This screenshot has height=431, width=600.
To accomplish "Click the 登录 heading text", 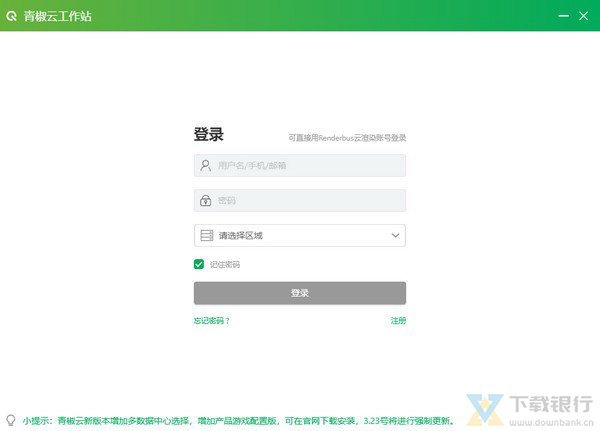I will coord(209,134).
